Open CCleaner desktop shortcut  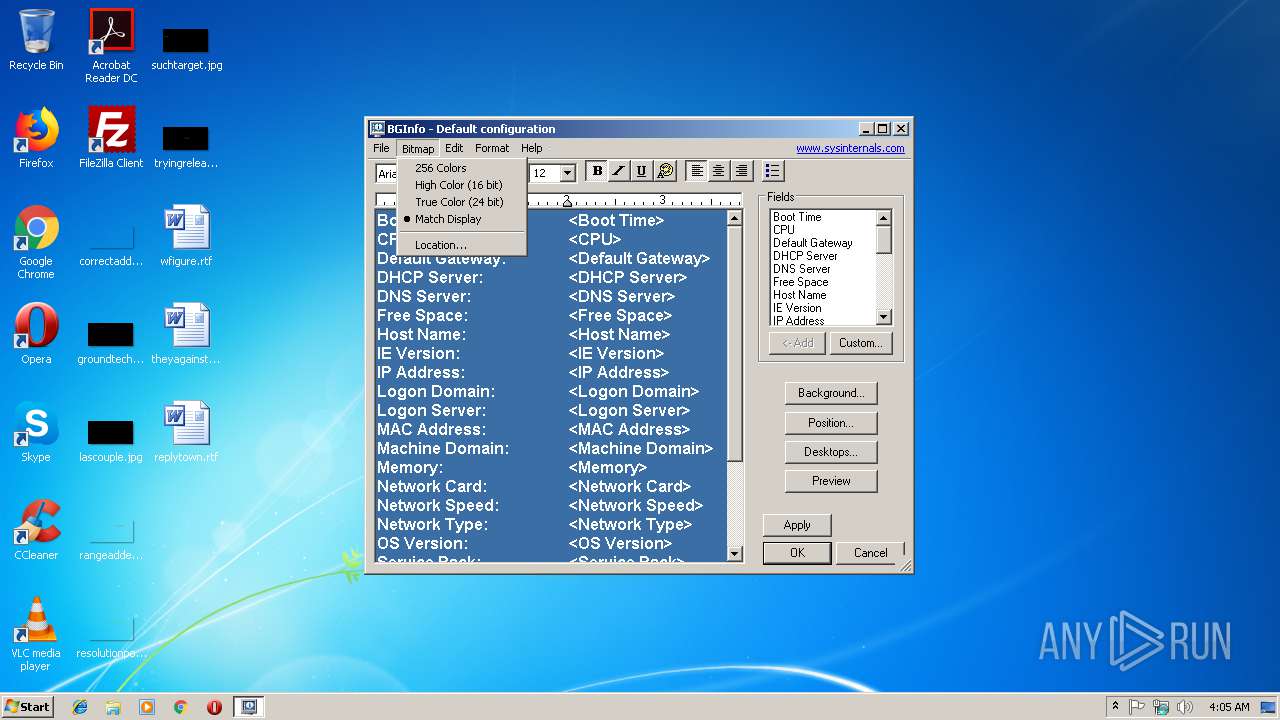[x=36, y=530]
